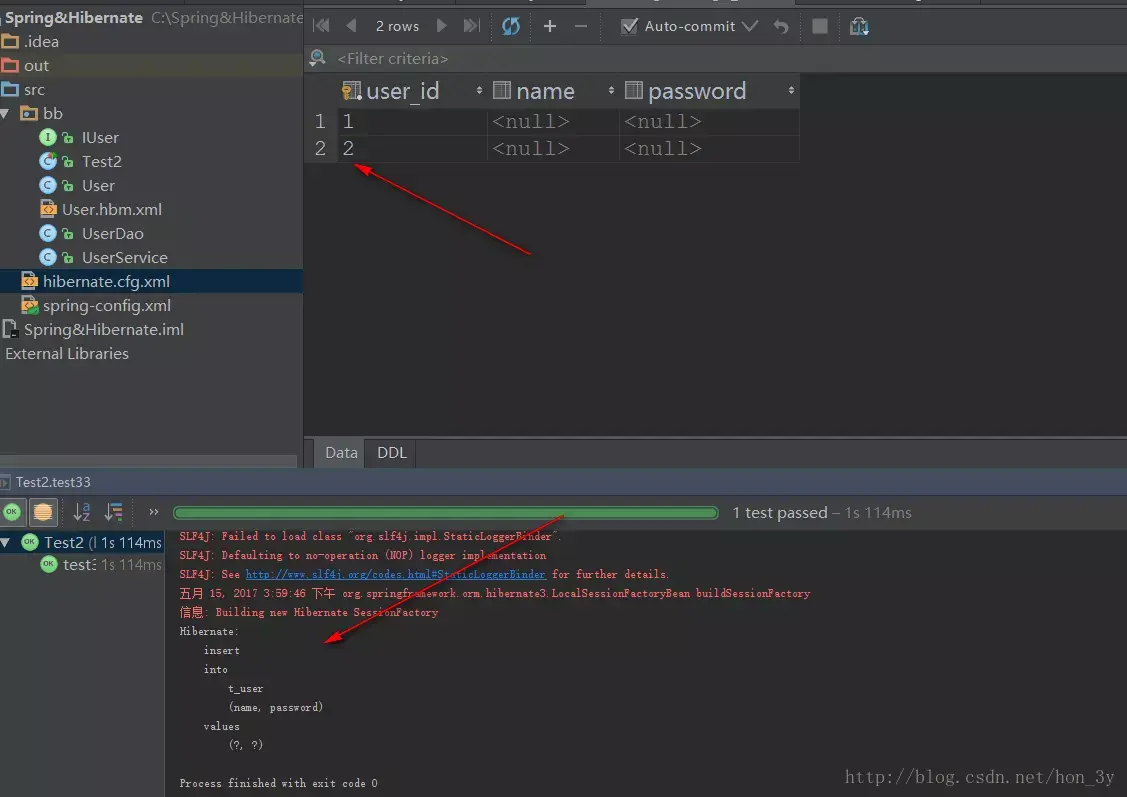Select the User.hbm.xml file icon
This screenshot has width=1127, height=797.
48,209
